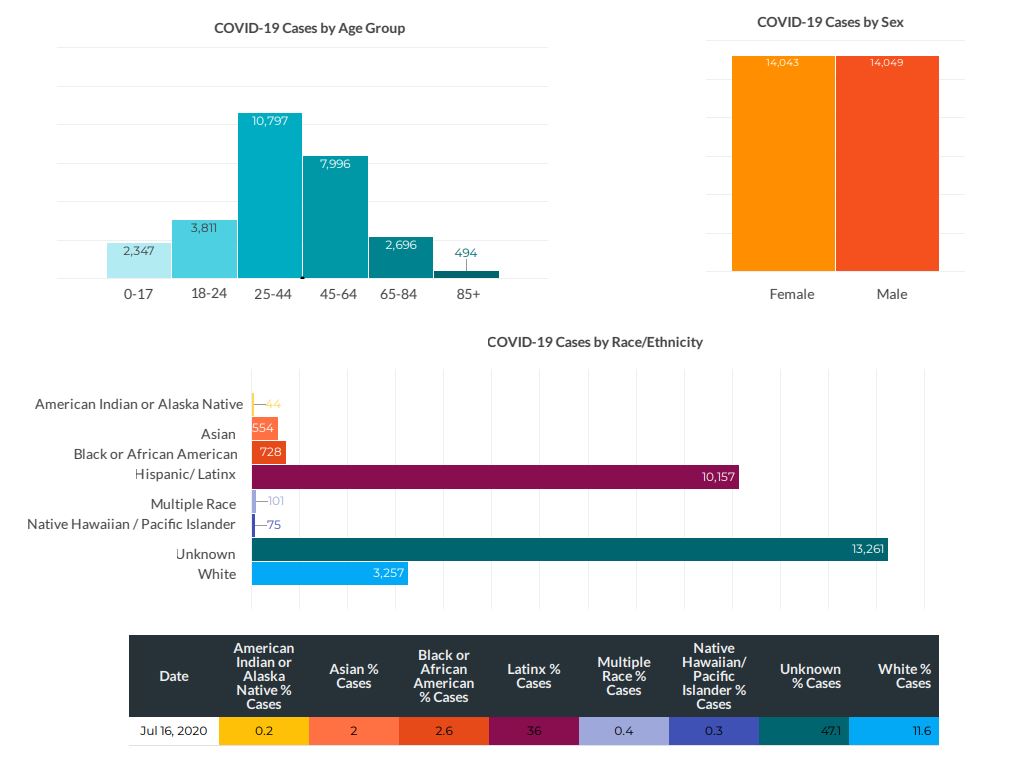
Task: Select the 0-17 age group bar
Action: pos(139,260)
